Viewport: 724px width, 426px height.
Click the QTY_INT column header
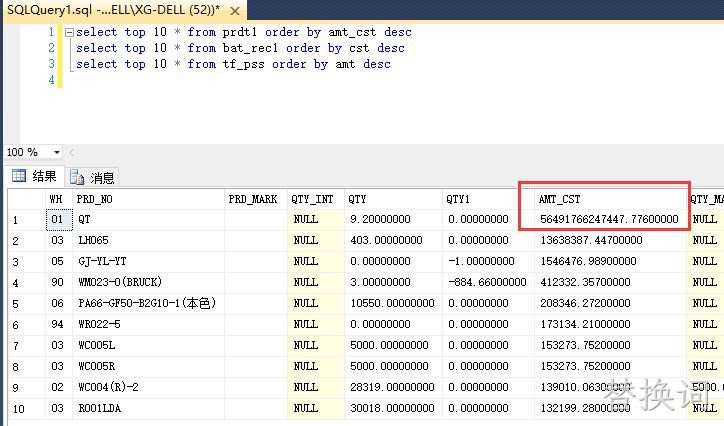coord(315,199)
